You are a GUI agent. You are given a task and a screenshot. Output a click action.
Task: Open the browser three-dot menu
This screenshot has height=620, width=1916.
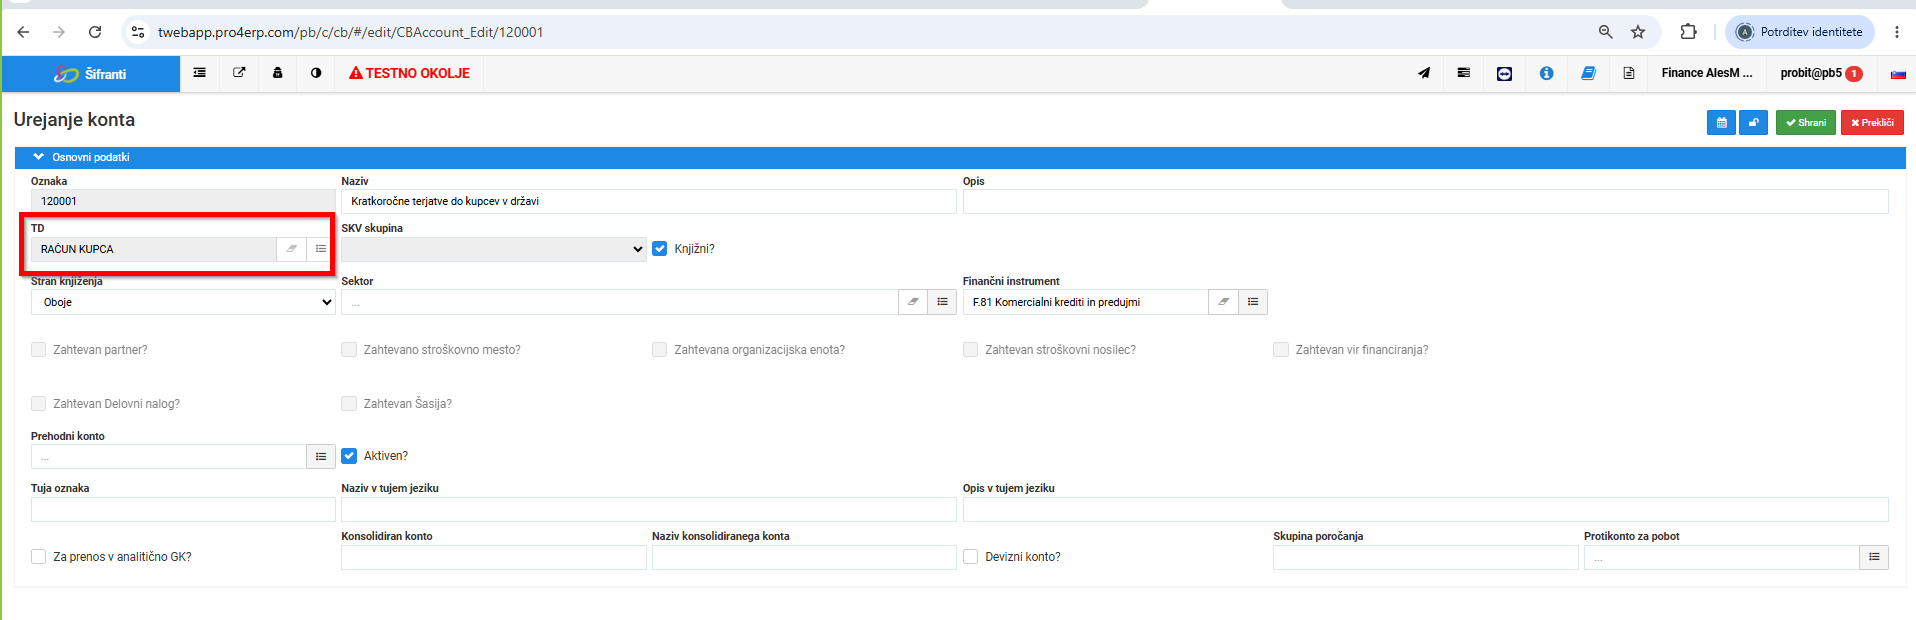click(x=1897, y=32)
